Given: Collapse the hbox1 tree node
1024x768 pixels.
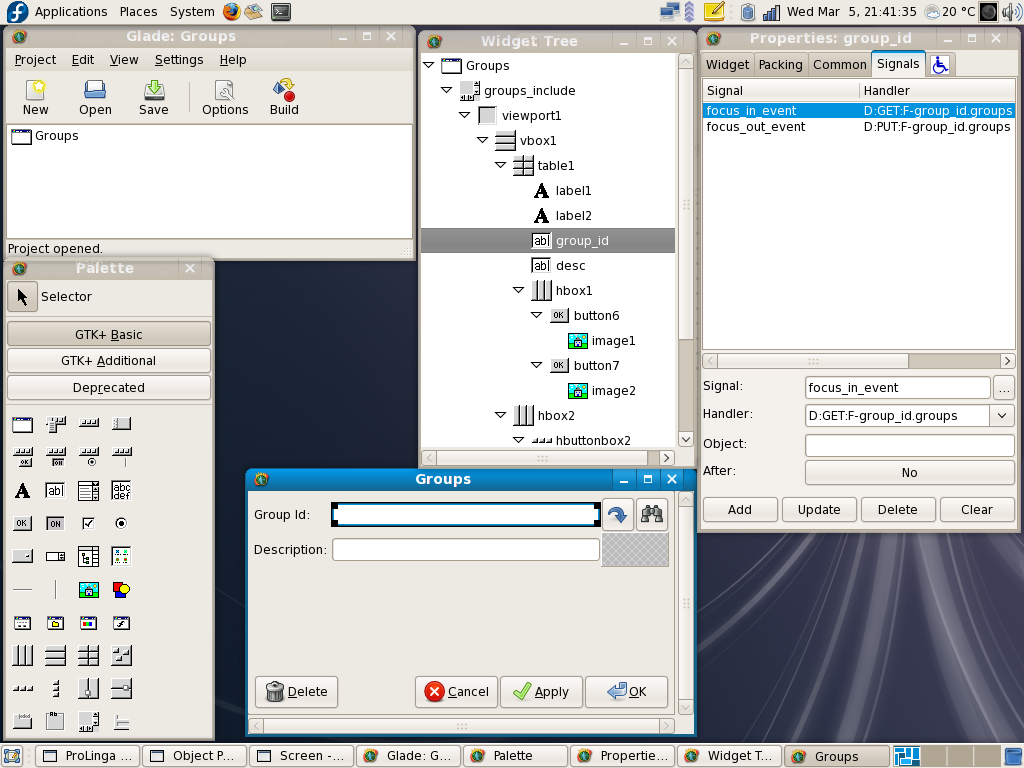Looking at the screenshot, I should click(519, 290).
